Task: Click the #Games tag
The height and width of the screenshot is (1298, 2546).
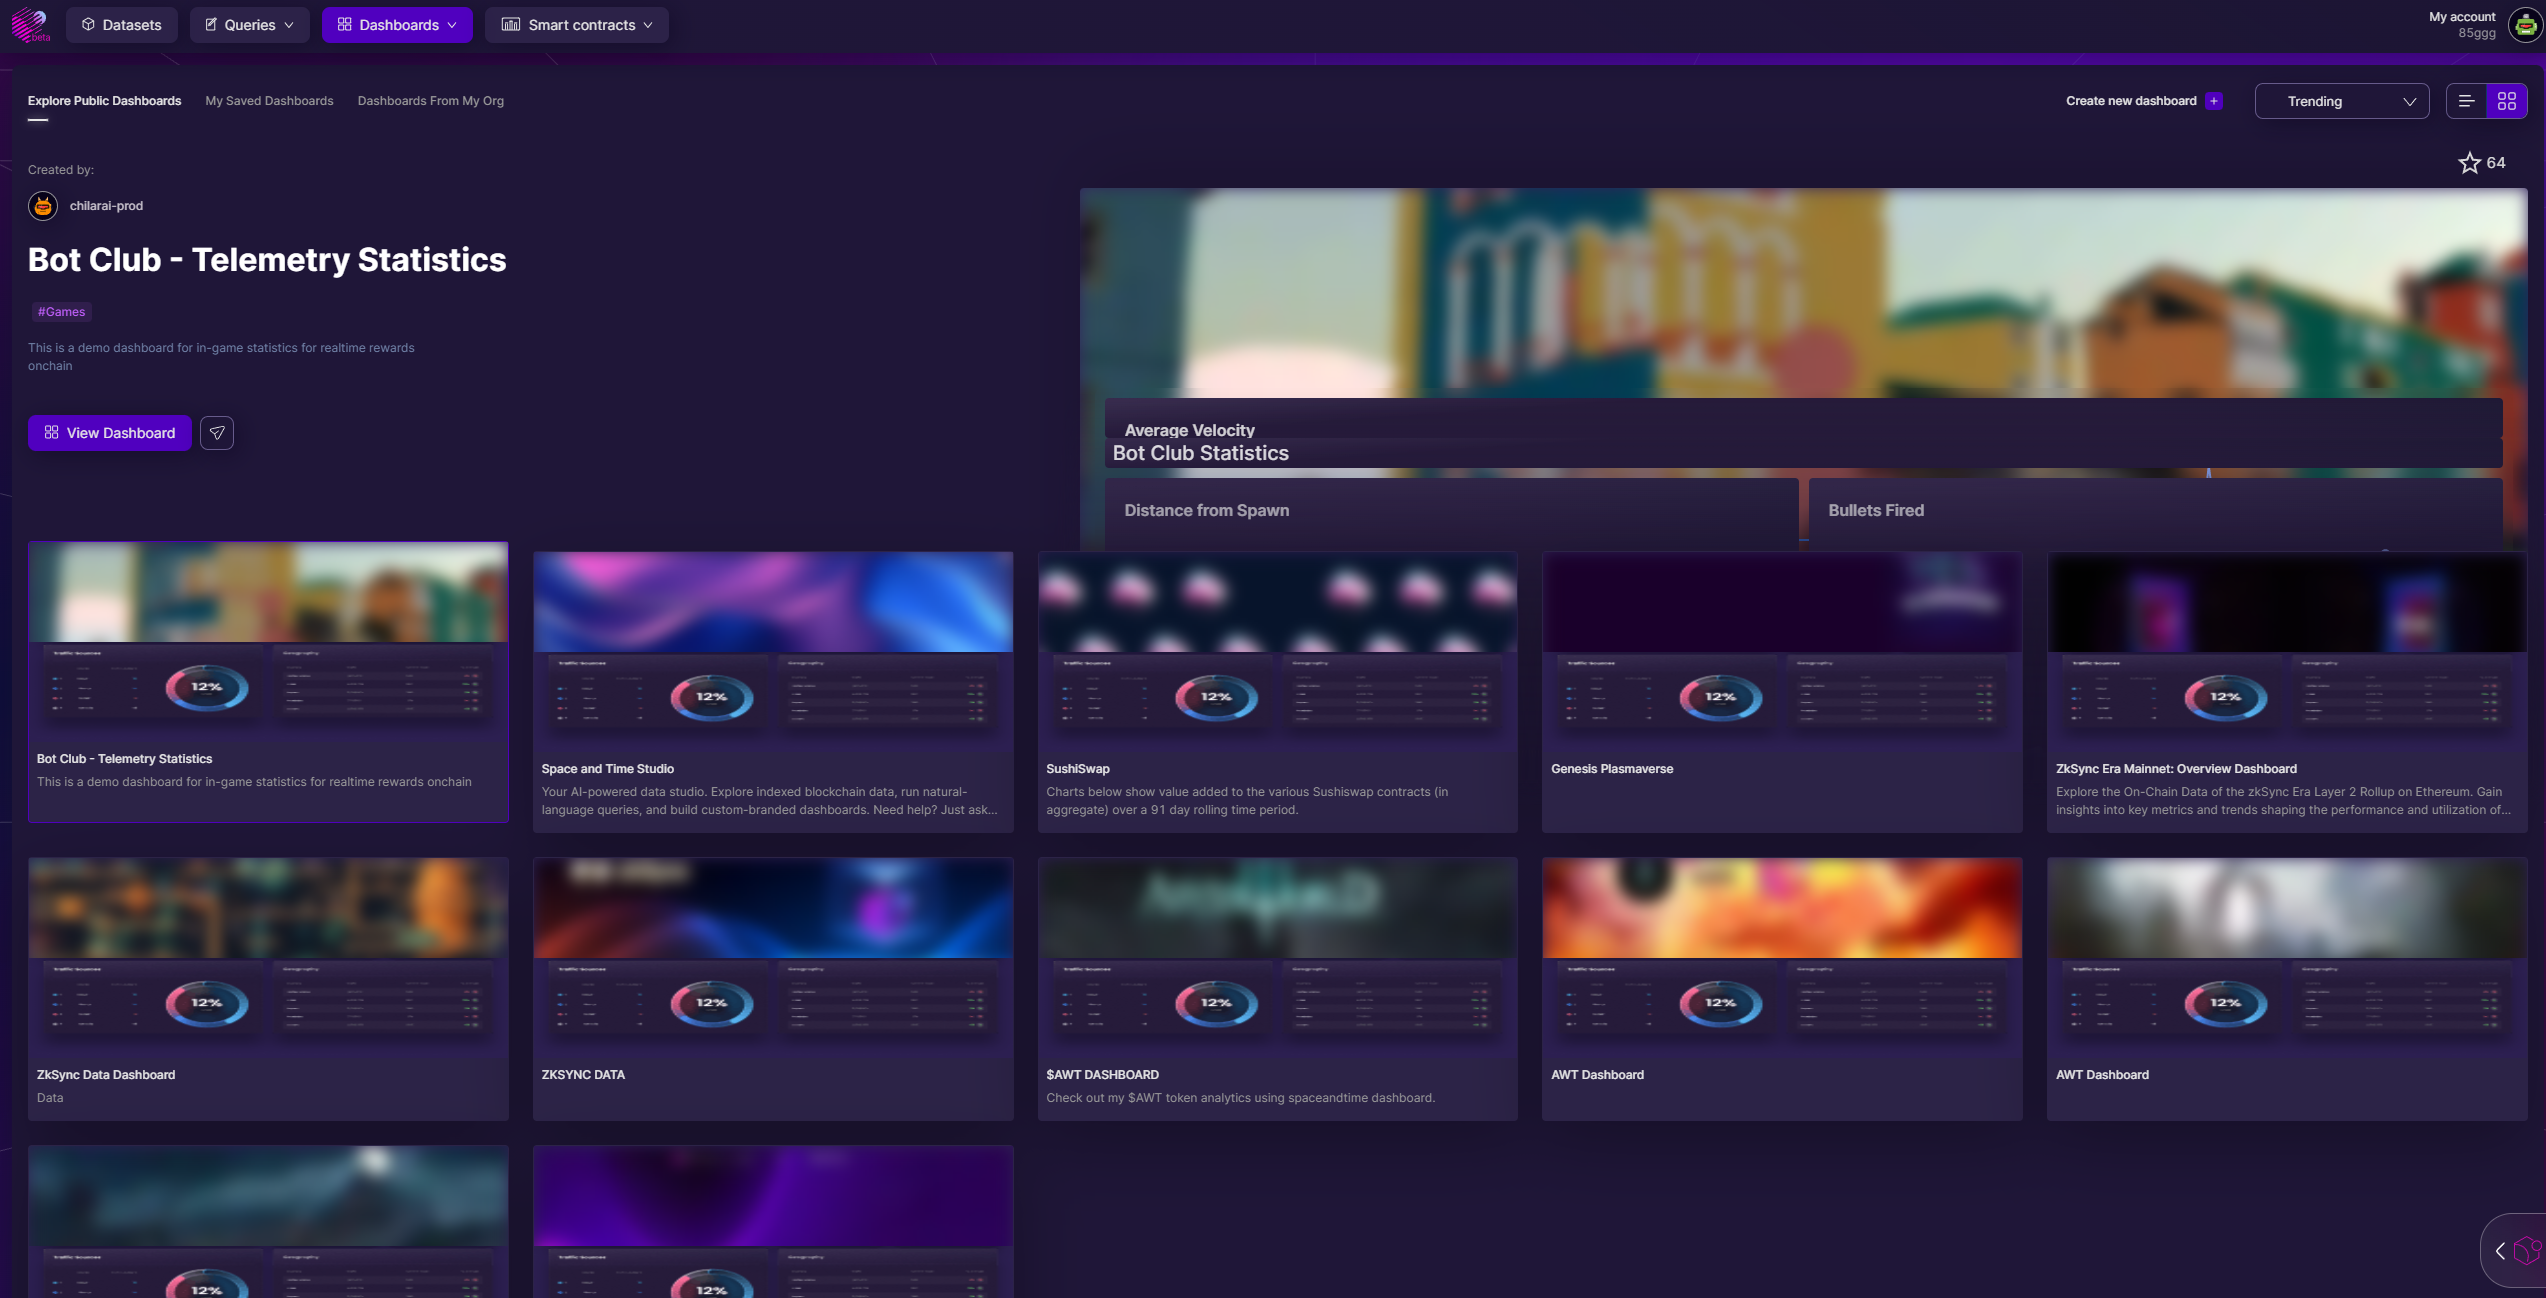Action: coord(62,312)
